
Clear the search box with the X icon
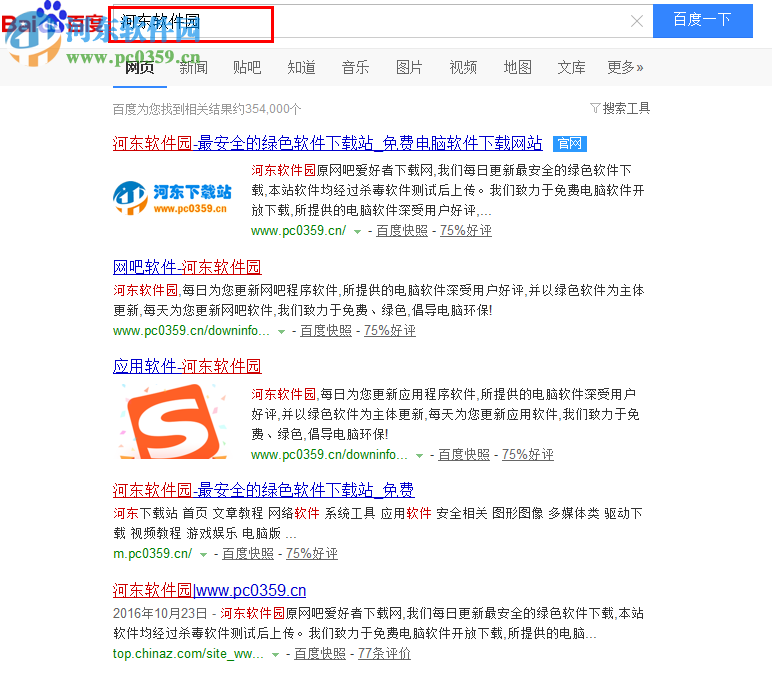[637, 21]
